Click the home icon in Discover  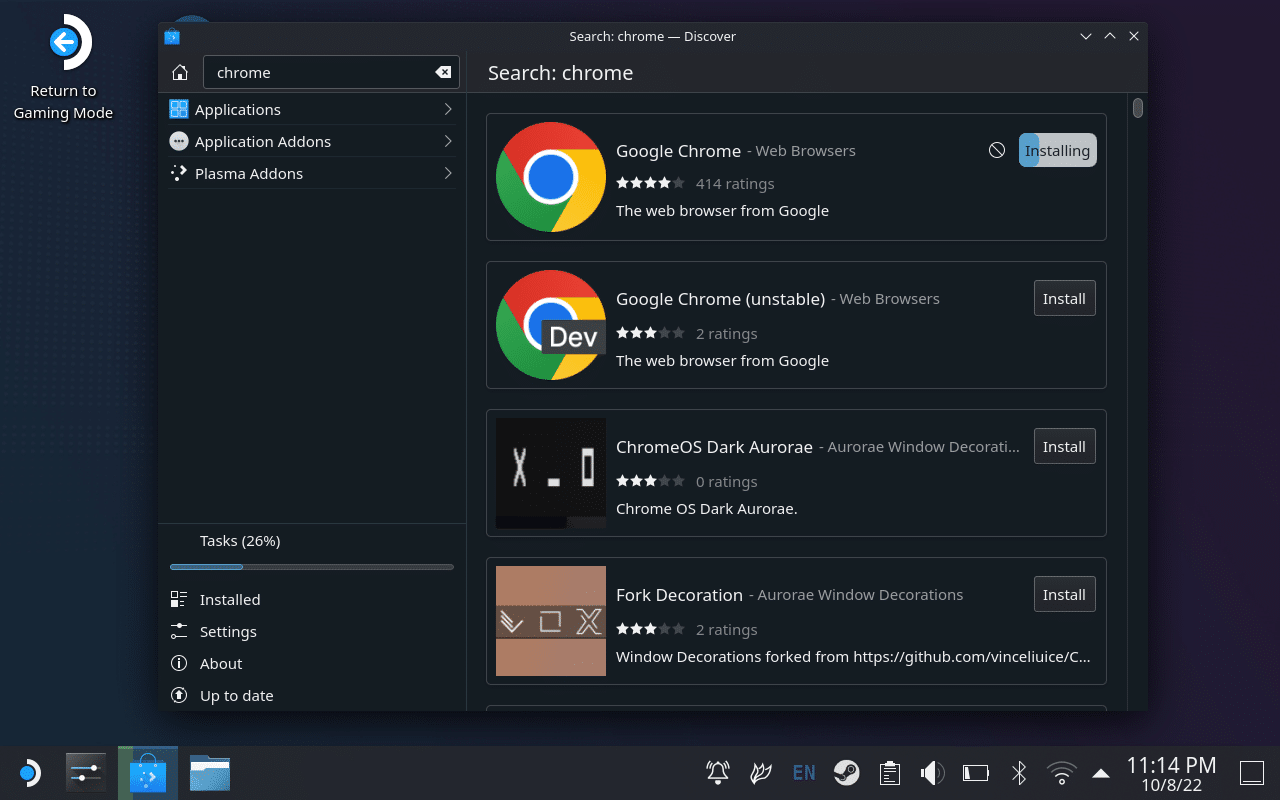click(180, 72)
